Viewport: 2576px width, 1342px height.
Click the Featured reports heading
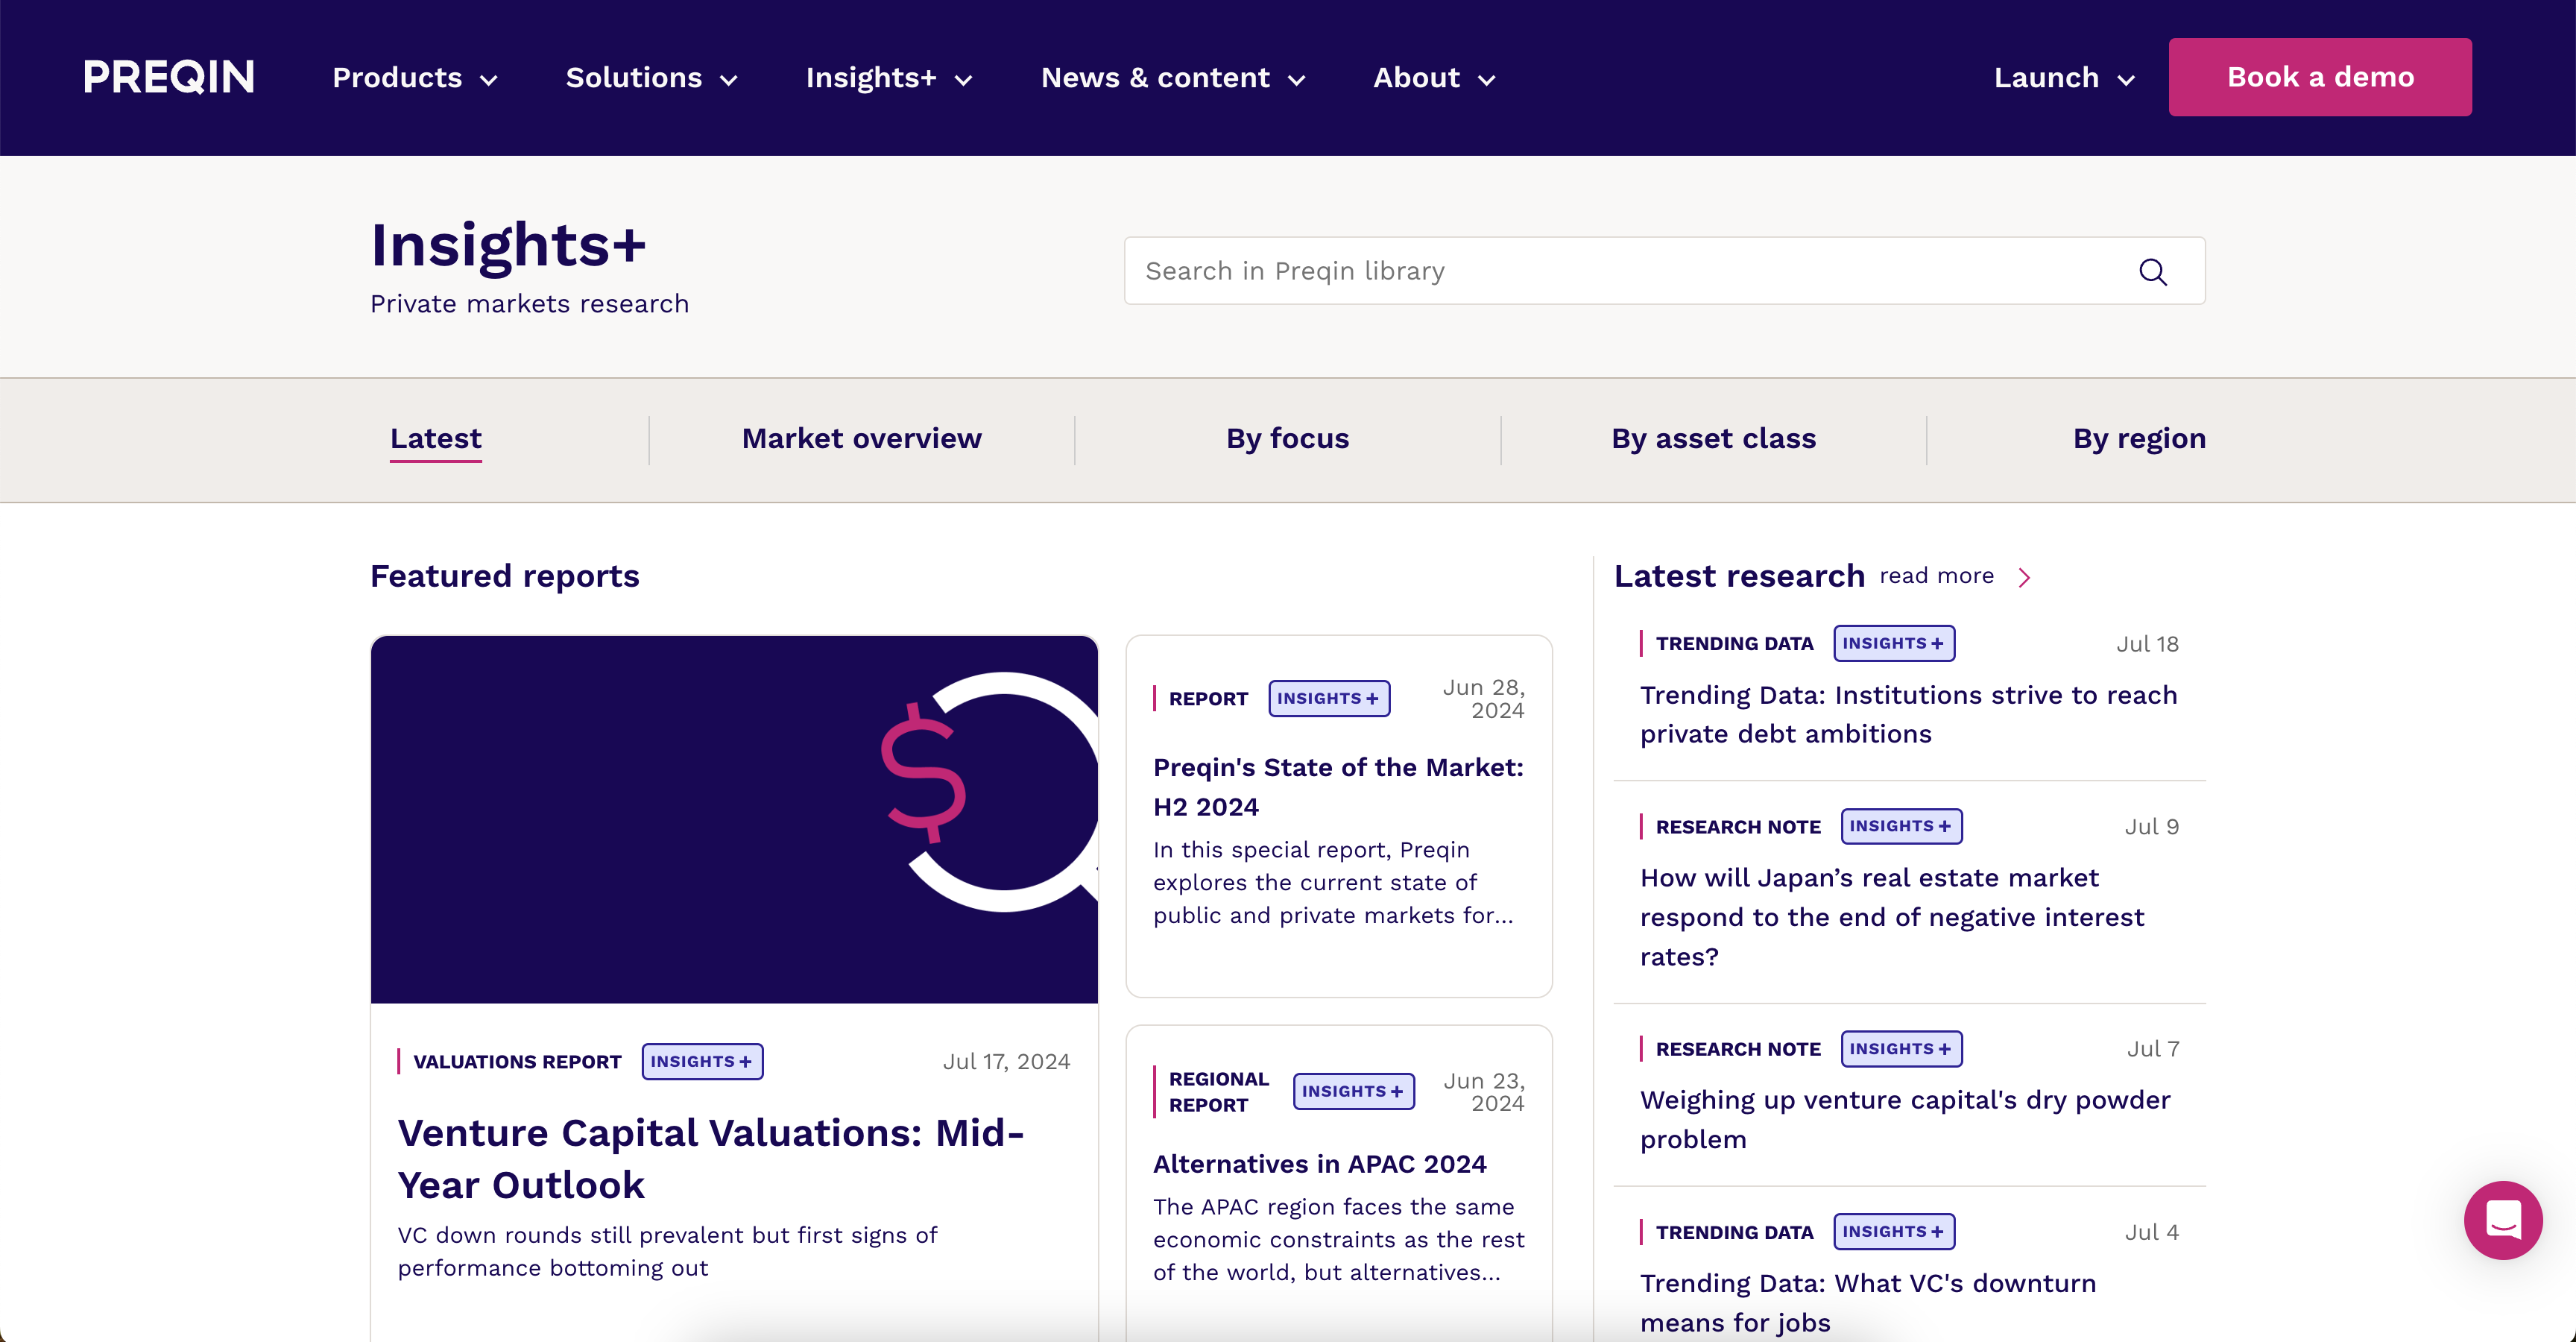(x=505, y=577)
